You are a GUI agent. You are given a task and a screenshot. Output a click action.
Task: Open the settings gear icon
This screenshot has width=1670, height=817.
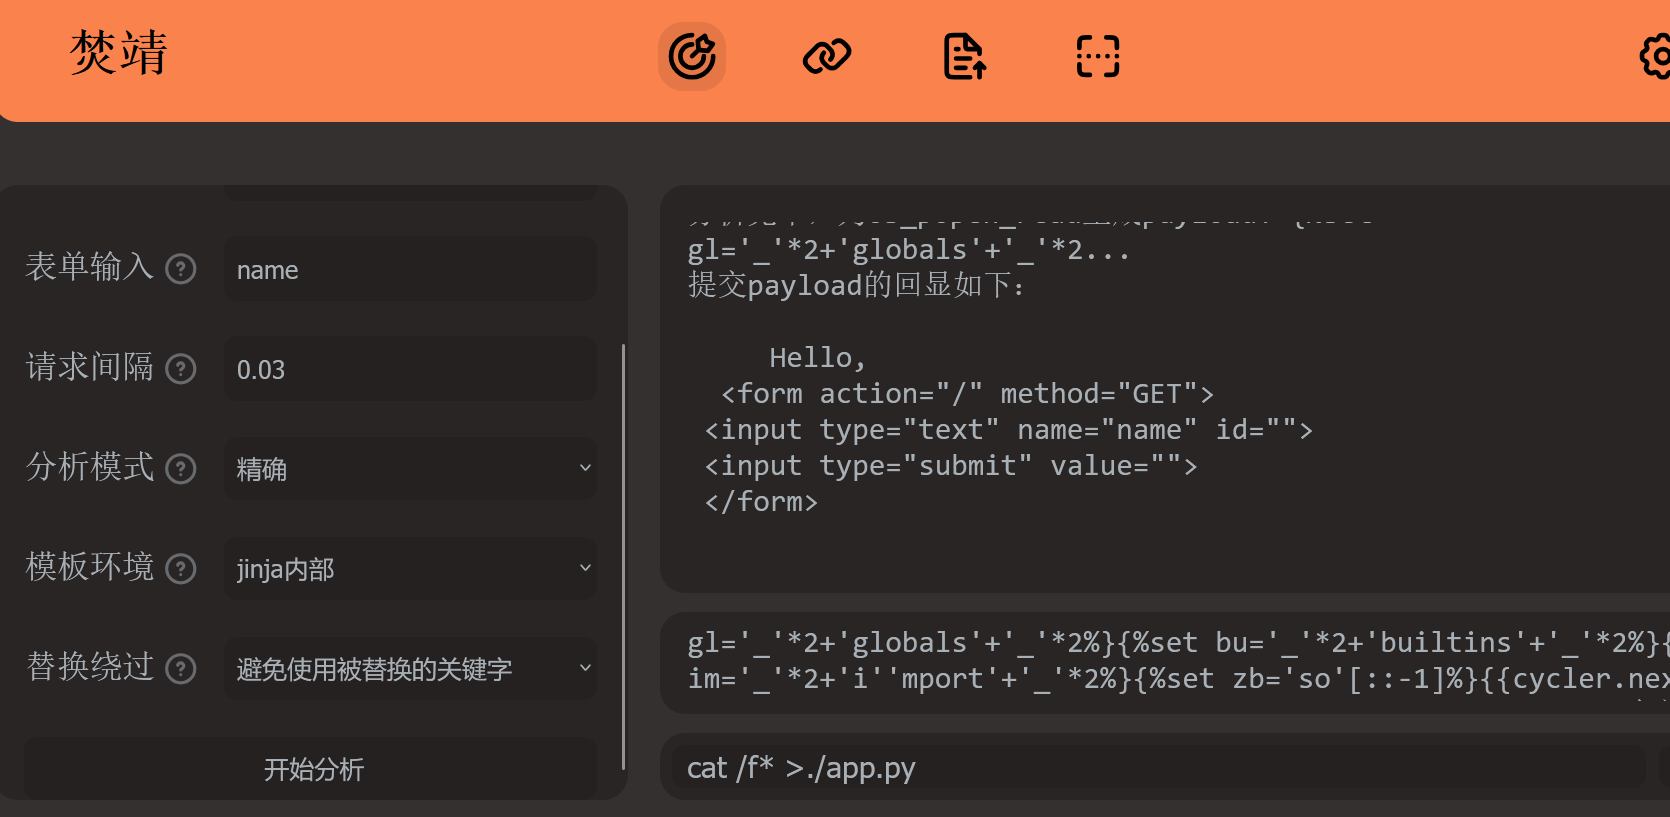click(1655, 56)
